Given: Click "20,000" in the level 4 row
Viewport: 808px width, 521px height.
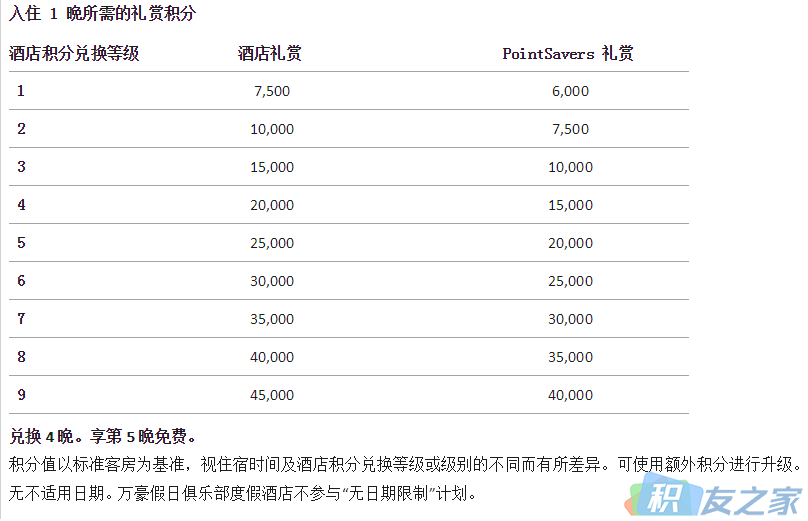Looking at the screenshot, I should (272, 205).
